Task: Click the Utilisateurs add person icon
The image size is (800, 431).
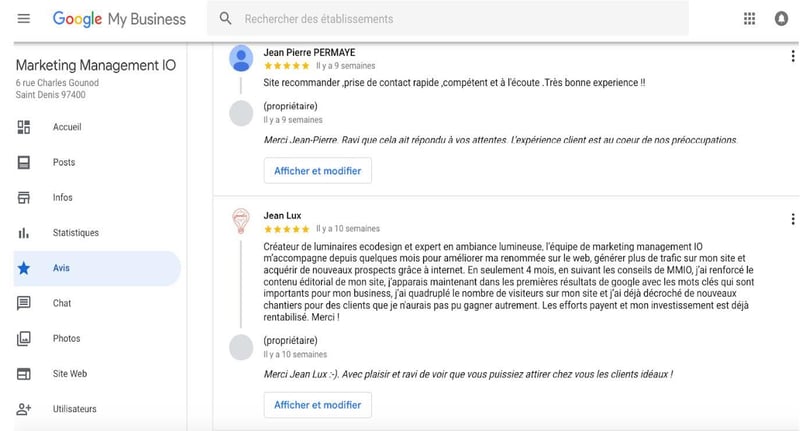Action: point(24,408)
